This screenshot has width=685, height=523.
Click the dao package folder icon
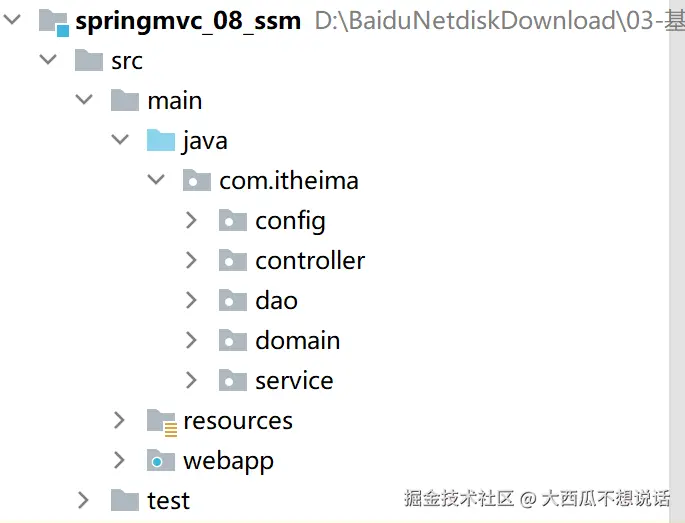coord(232,300)
